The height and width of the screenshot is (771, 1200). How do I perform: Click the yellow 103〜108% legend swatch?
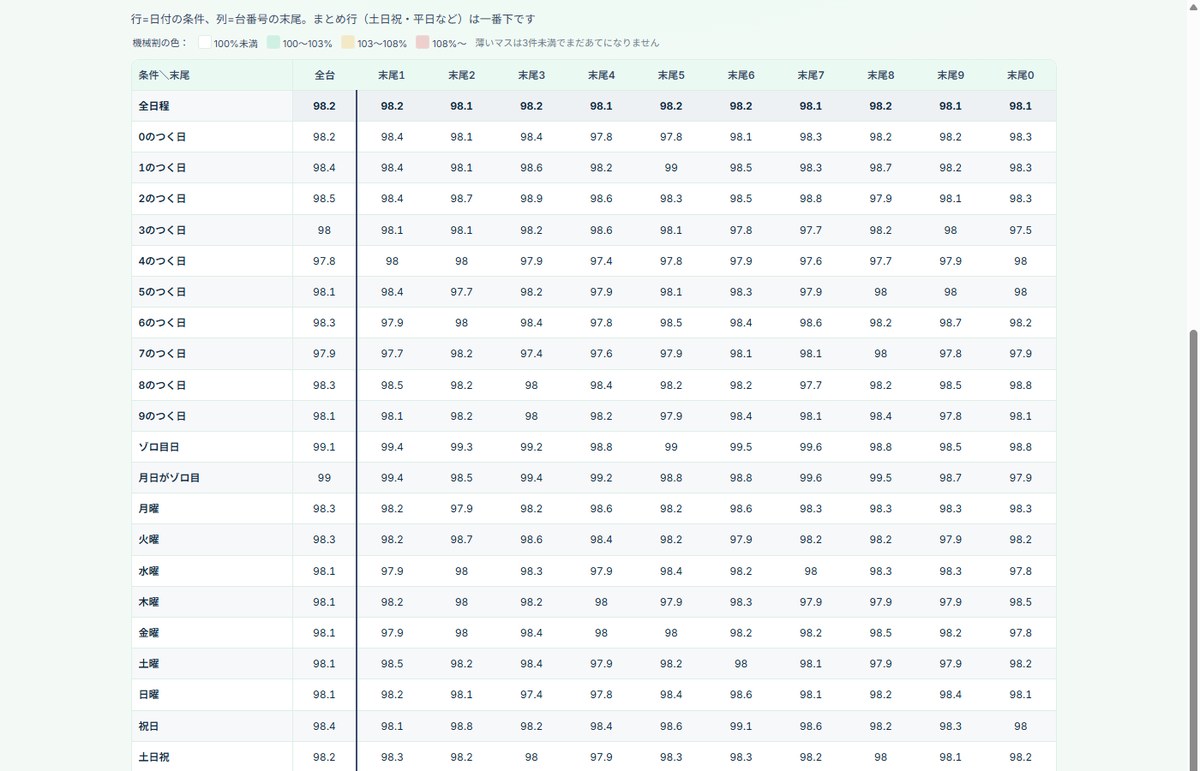tap(348, 43)
